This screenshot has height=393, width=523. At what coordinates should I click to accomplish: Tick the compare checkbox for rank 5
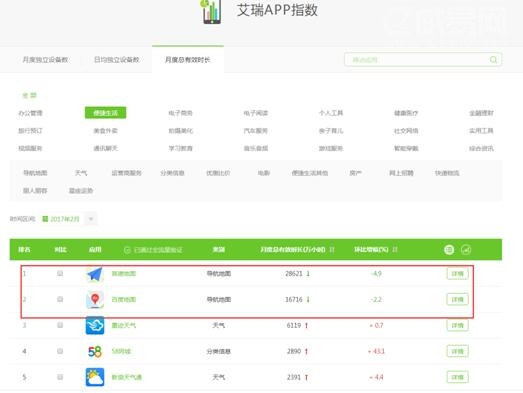pyautogui.click(x=60, y=377)
